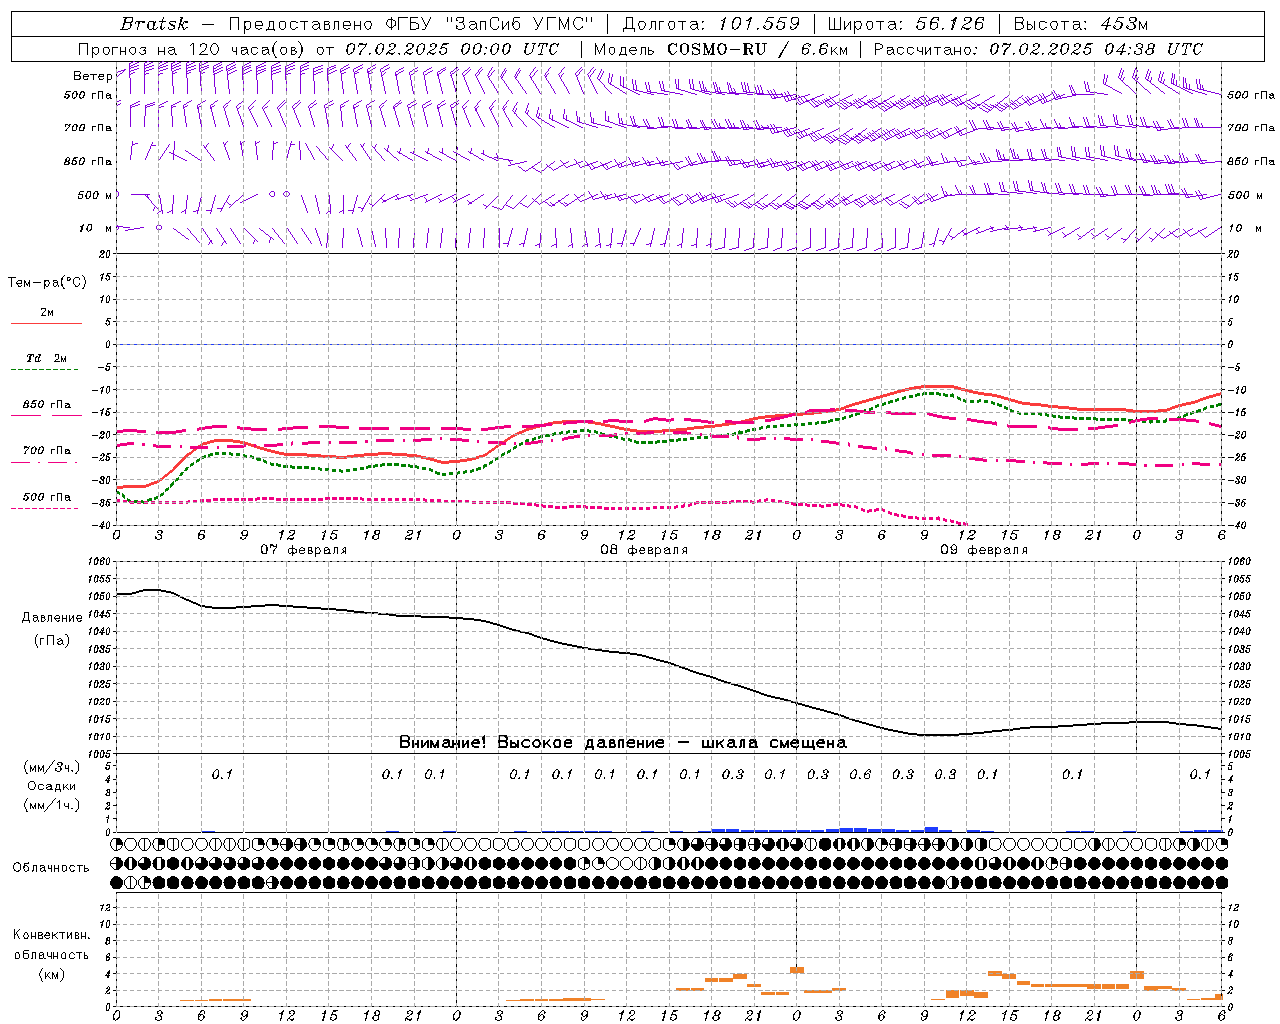Screen dimensions: 1280x1024
Task: Select the text "ЗапСиб УГМС" in the header
Action: tap(520, 23)
